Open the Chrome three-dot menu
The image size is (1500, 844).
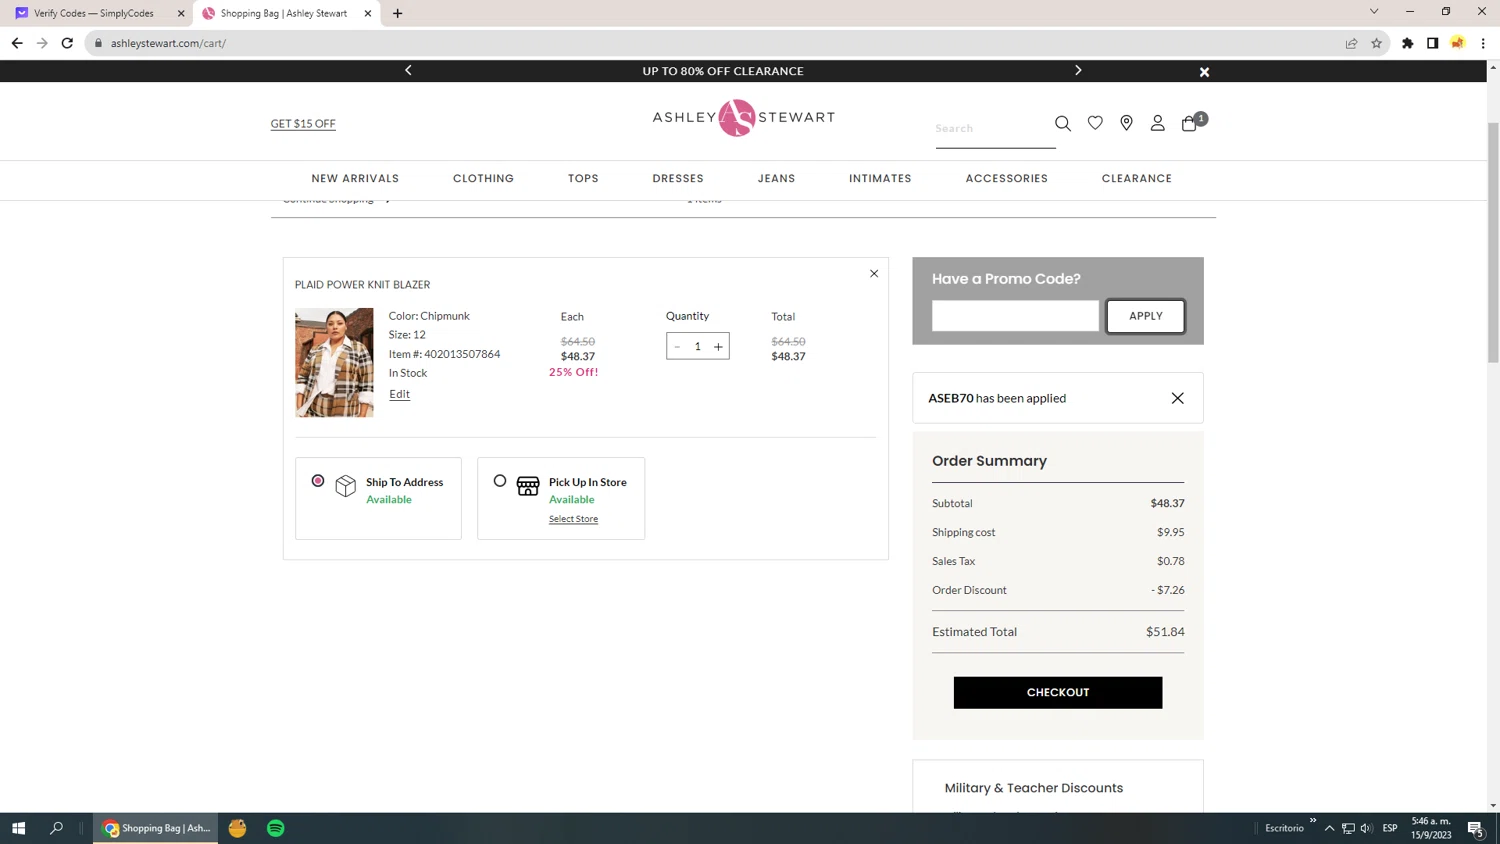coord(1483,43)
